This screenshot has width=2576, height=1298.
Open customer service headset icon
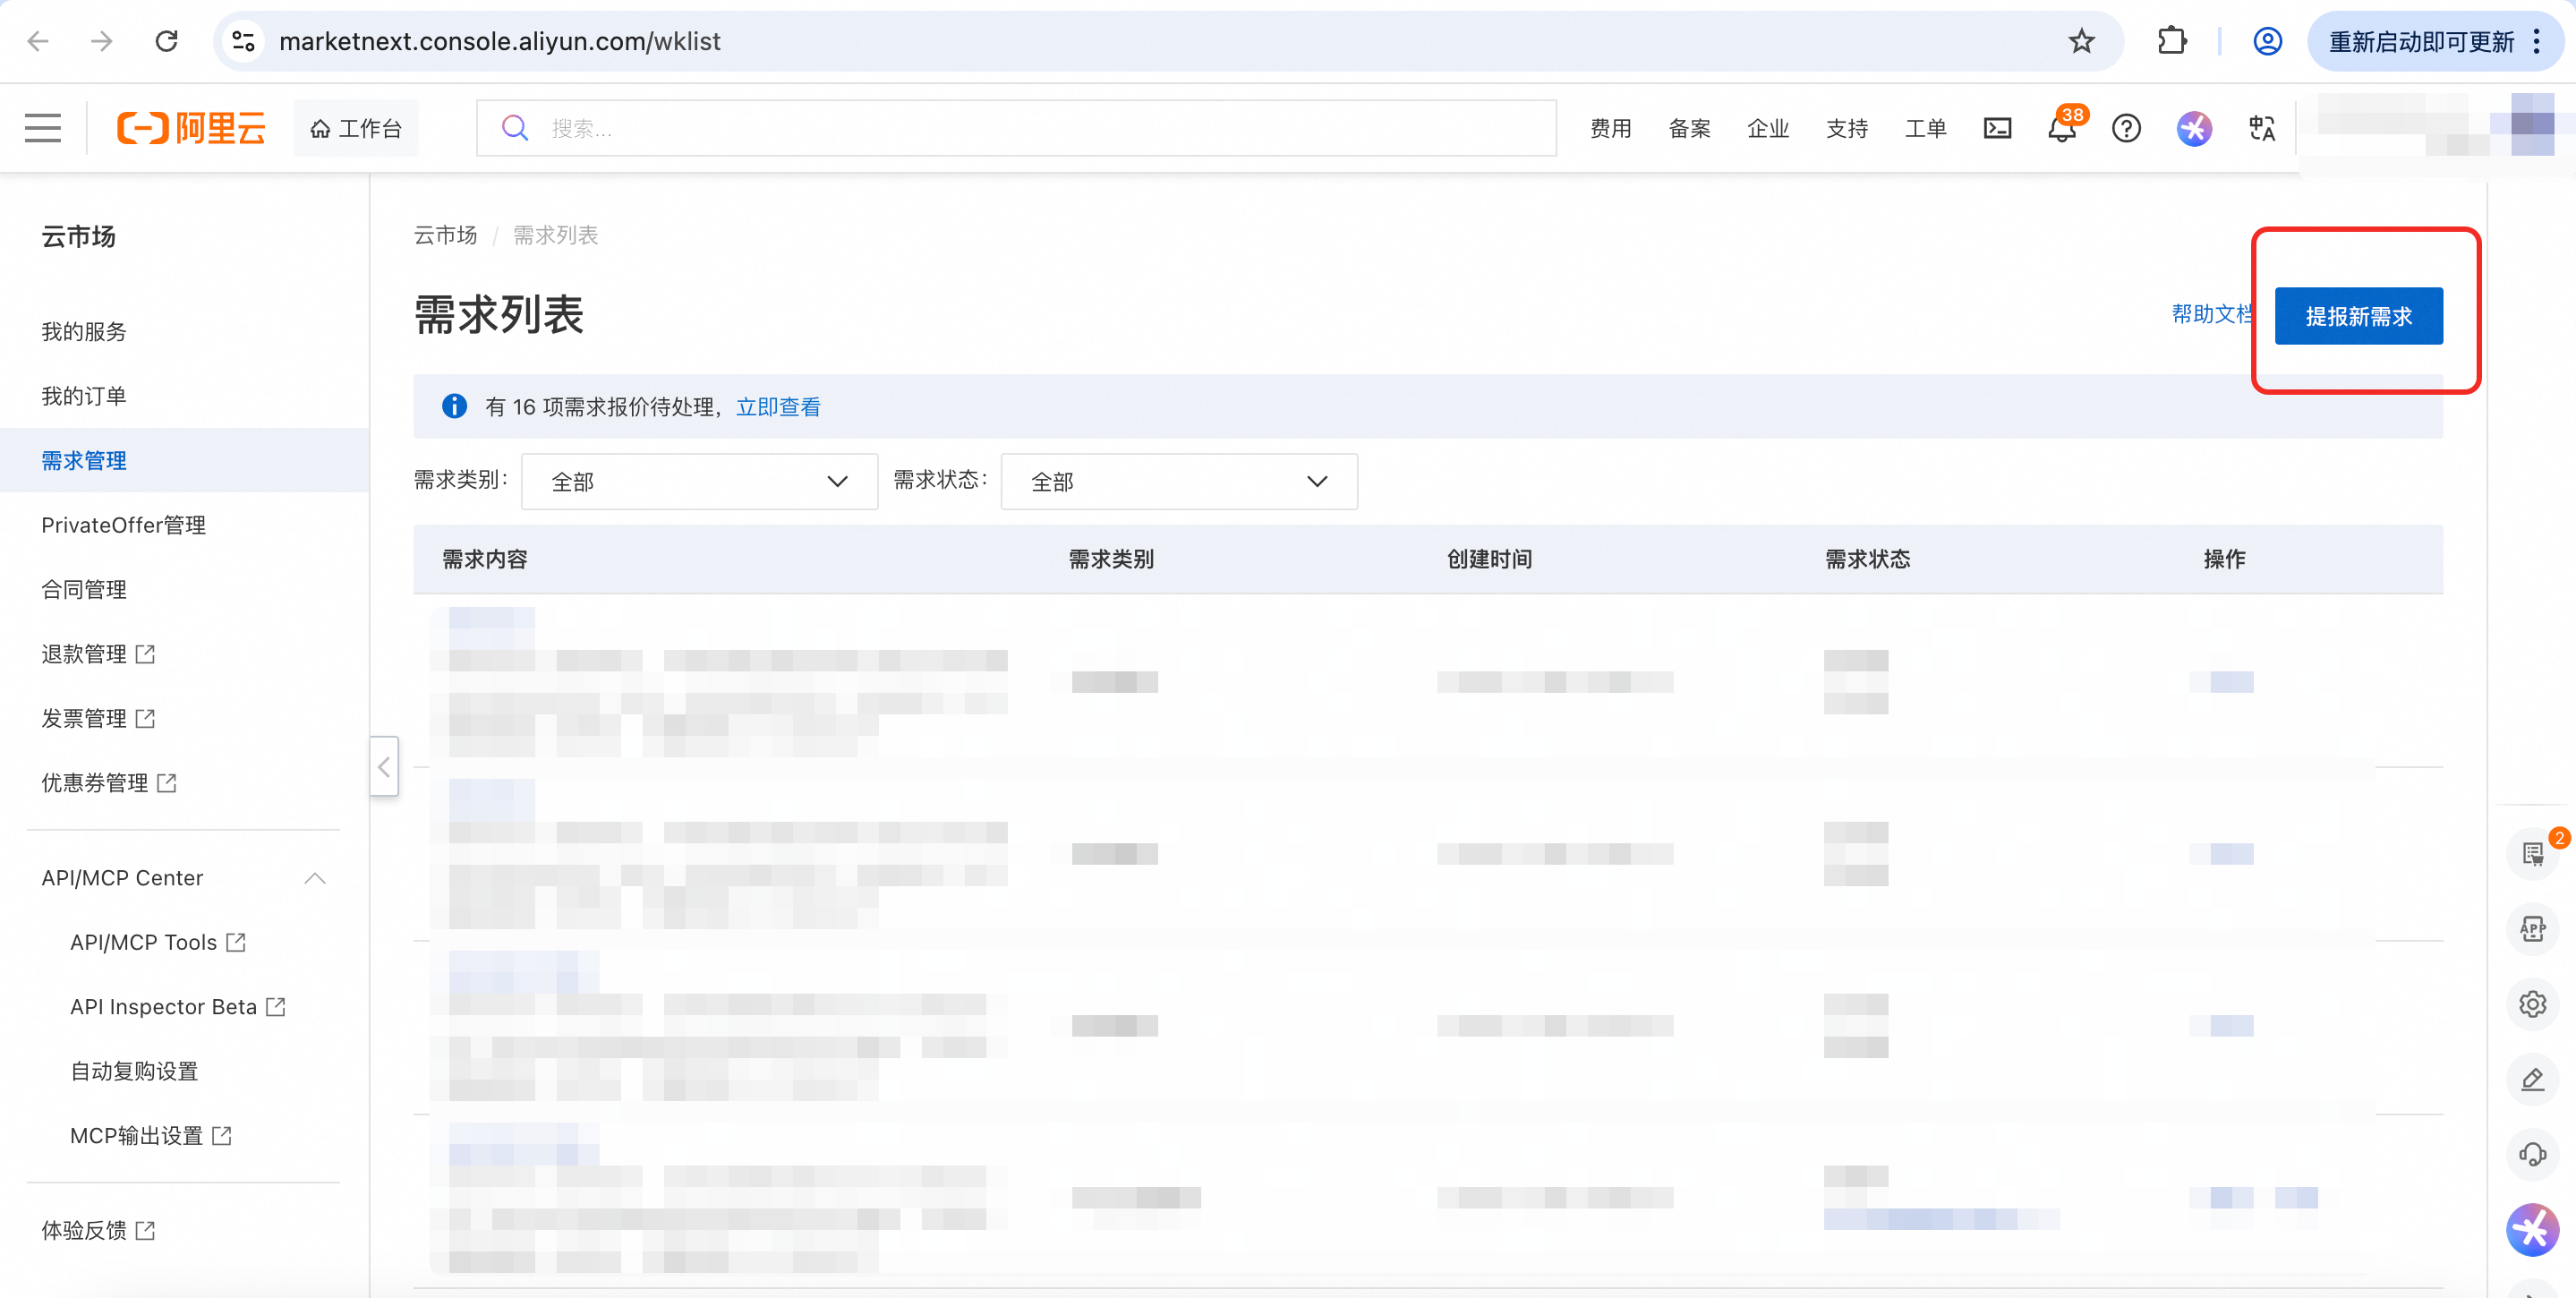pos(2532,1154)
